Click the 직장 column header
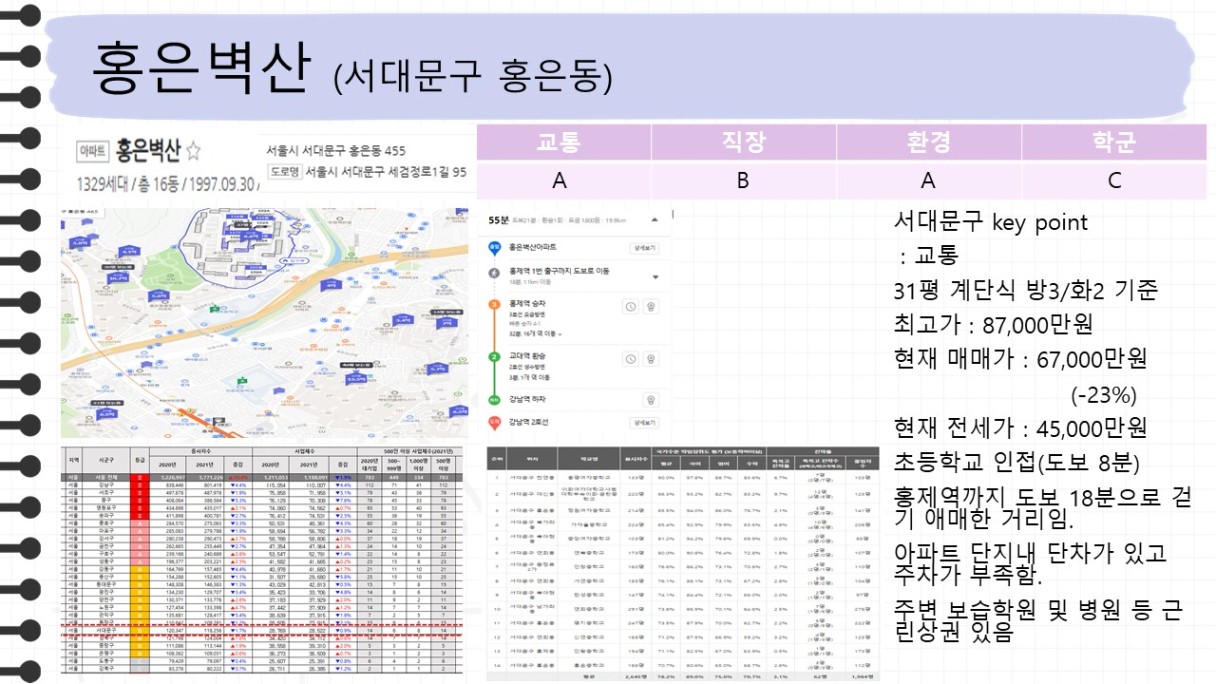This screenshot has height=684, width=1216. pos(743,142)
